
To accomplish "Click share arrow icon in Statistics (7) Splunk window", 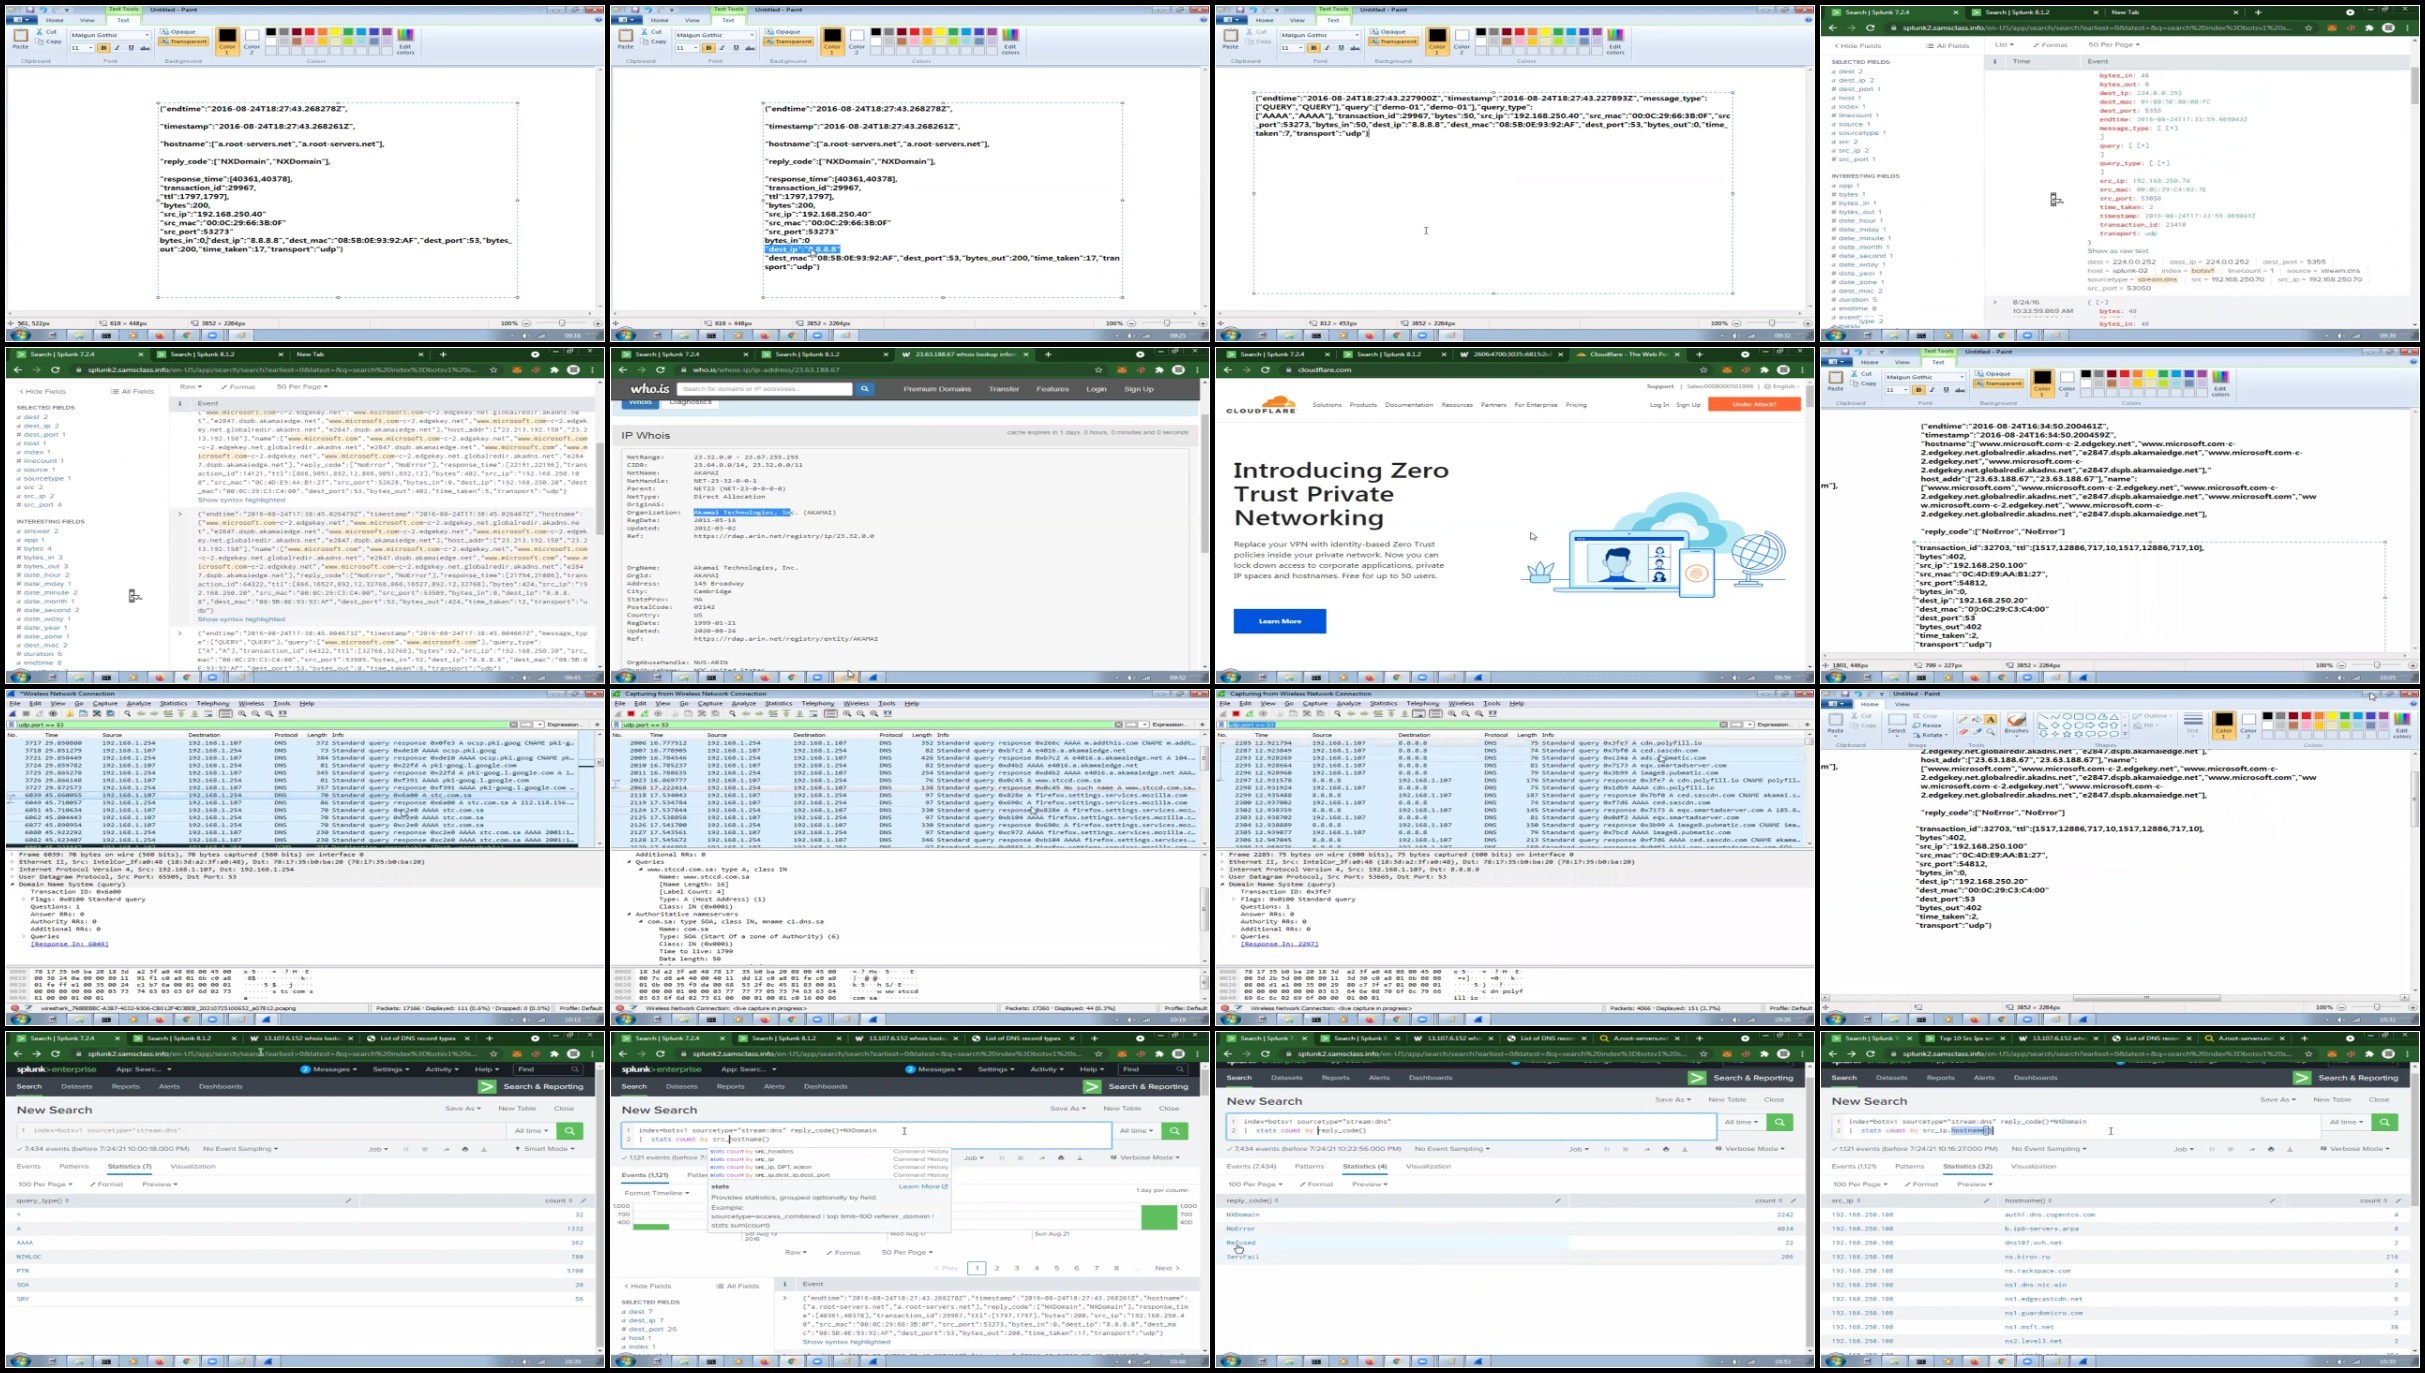I will (446, 1149).
